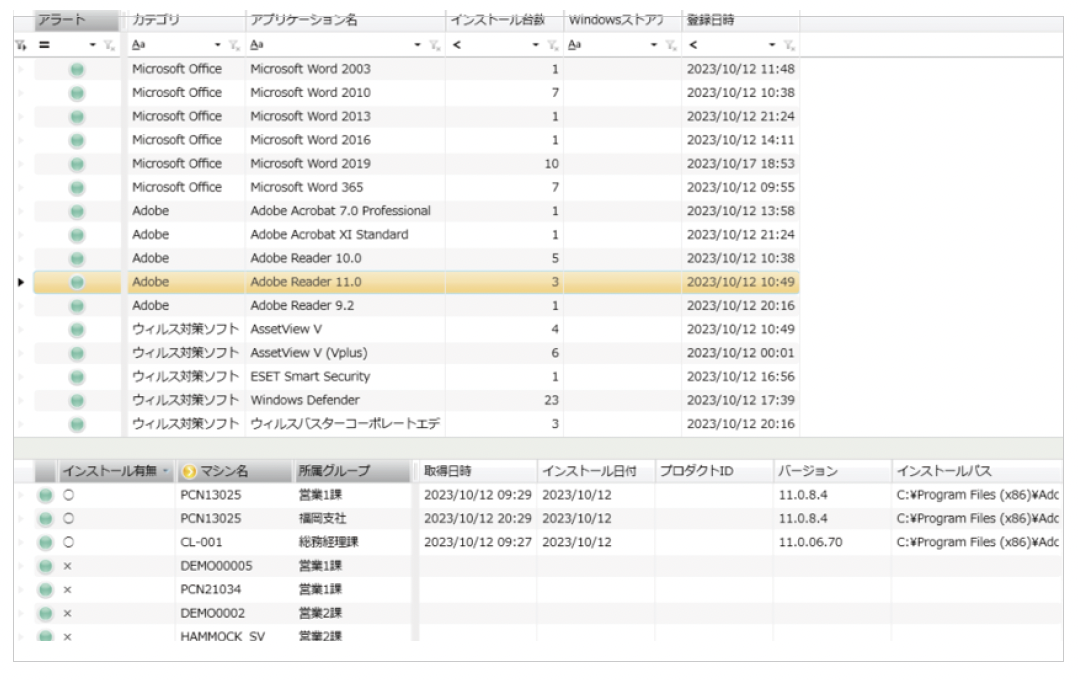Click the yellow icon in the マシン名 header

(x=189, y=472)
